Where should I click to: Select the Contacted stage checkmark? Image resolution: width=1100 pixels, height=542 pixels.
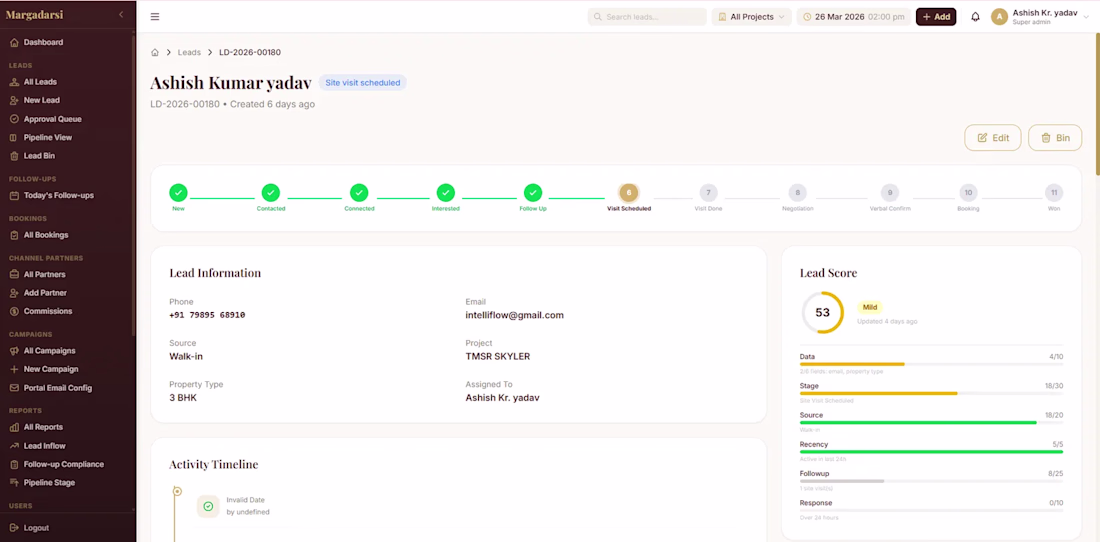[x=271, y=192]
